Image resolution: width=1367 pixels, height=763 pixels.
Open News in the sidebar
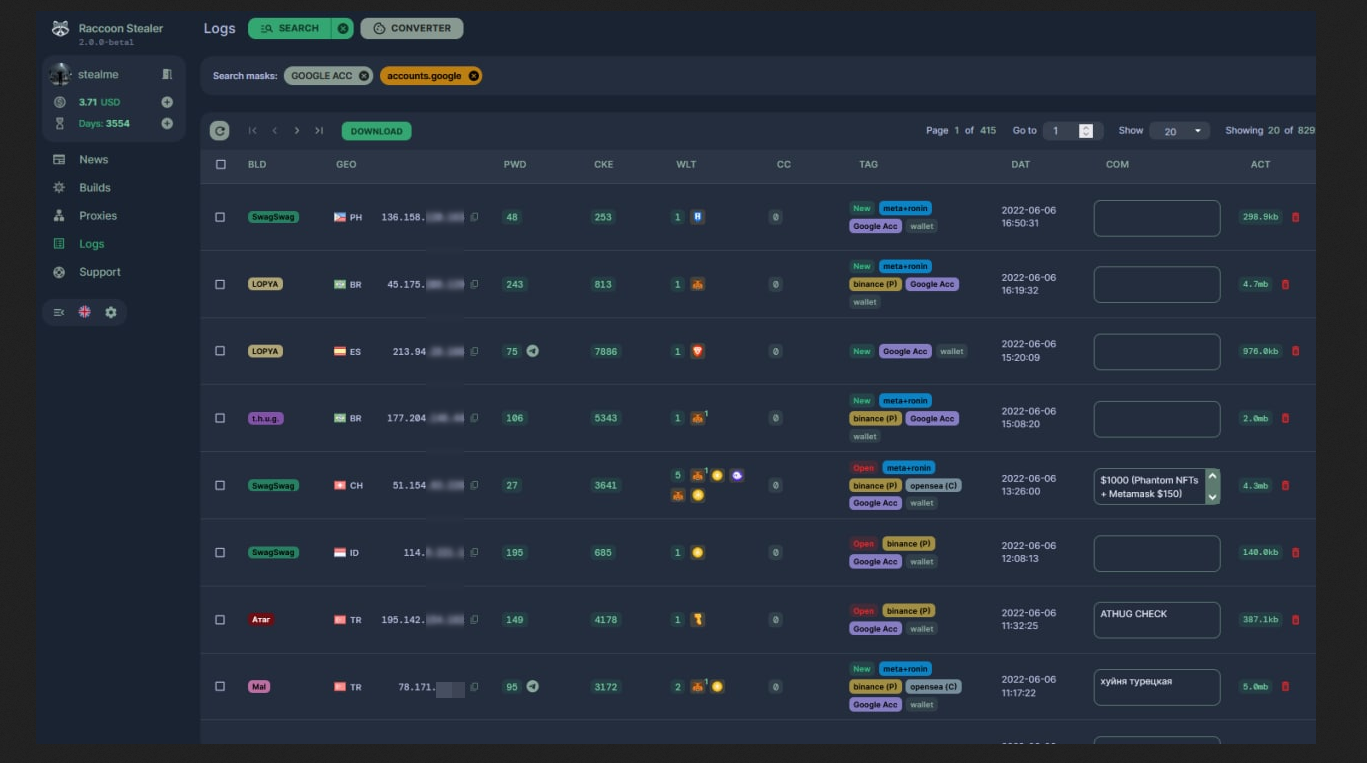pos(94,160)
